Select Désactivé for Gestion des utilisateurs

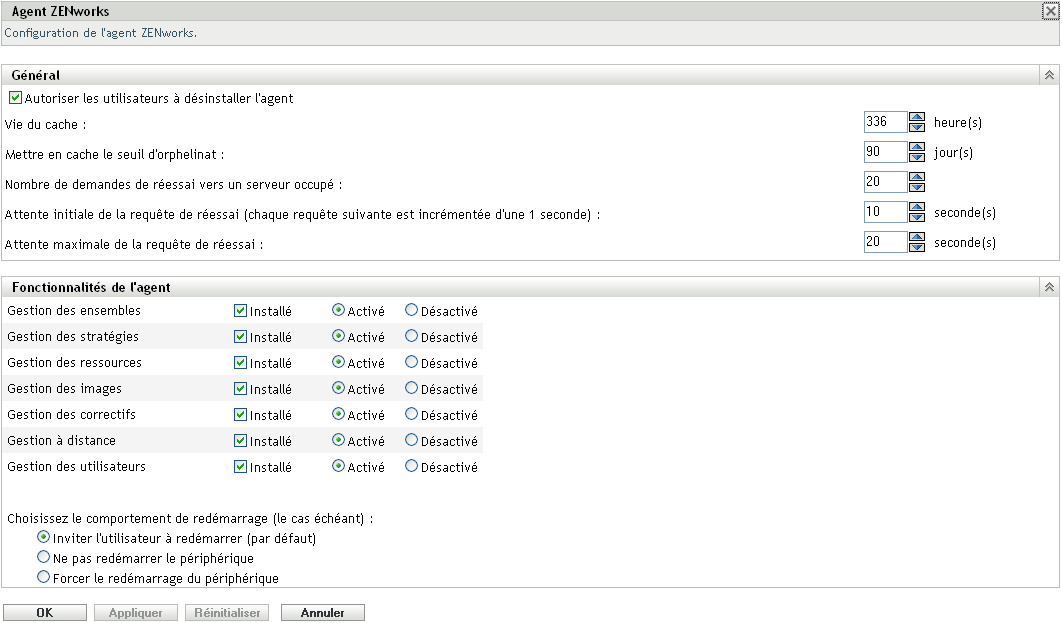point(411,466)
